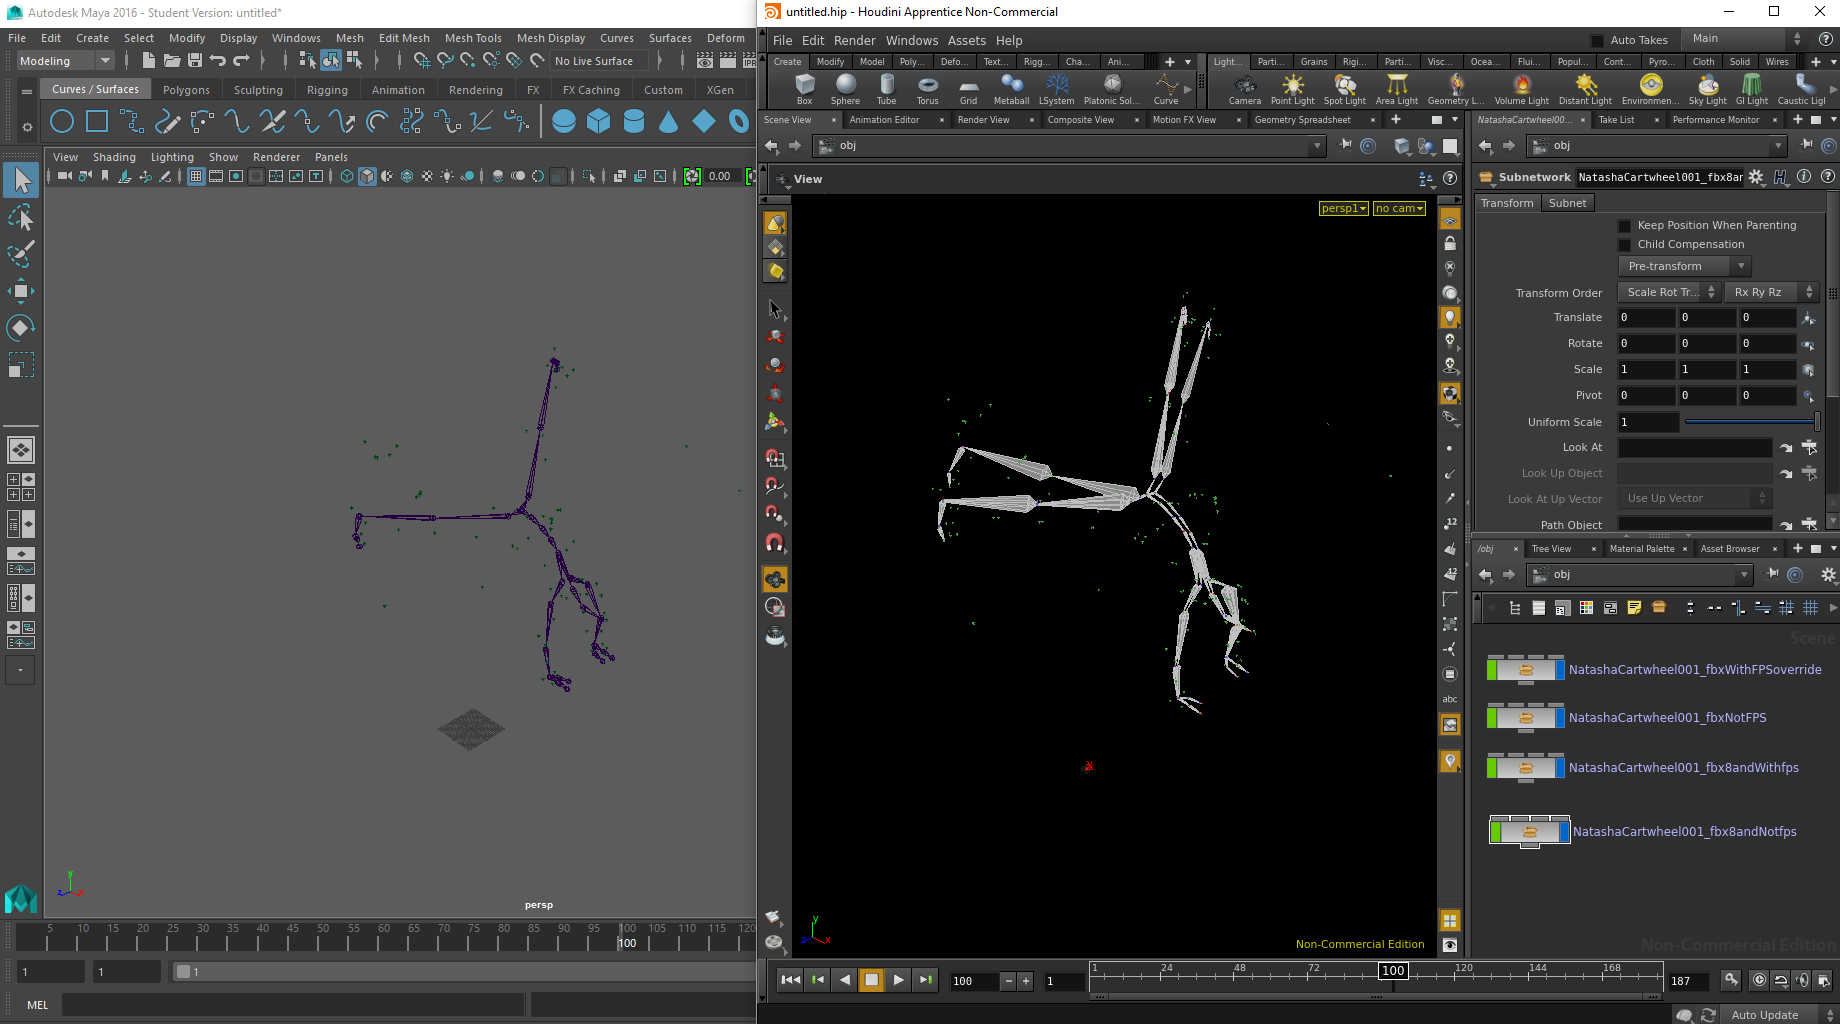Select the NatashaCartwheel001_fbxNotFPS node

click(1526, 718)
